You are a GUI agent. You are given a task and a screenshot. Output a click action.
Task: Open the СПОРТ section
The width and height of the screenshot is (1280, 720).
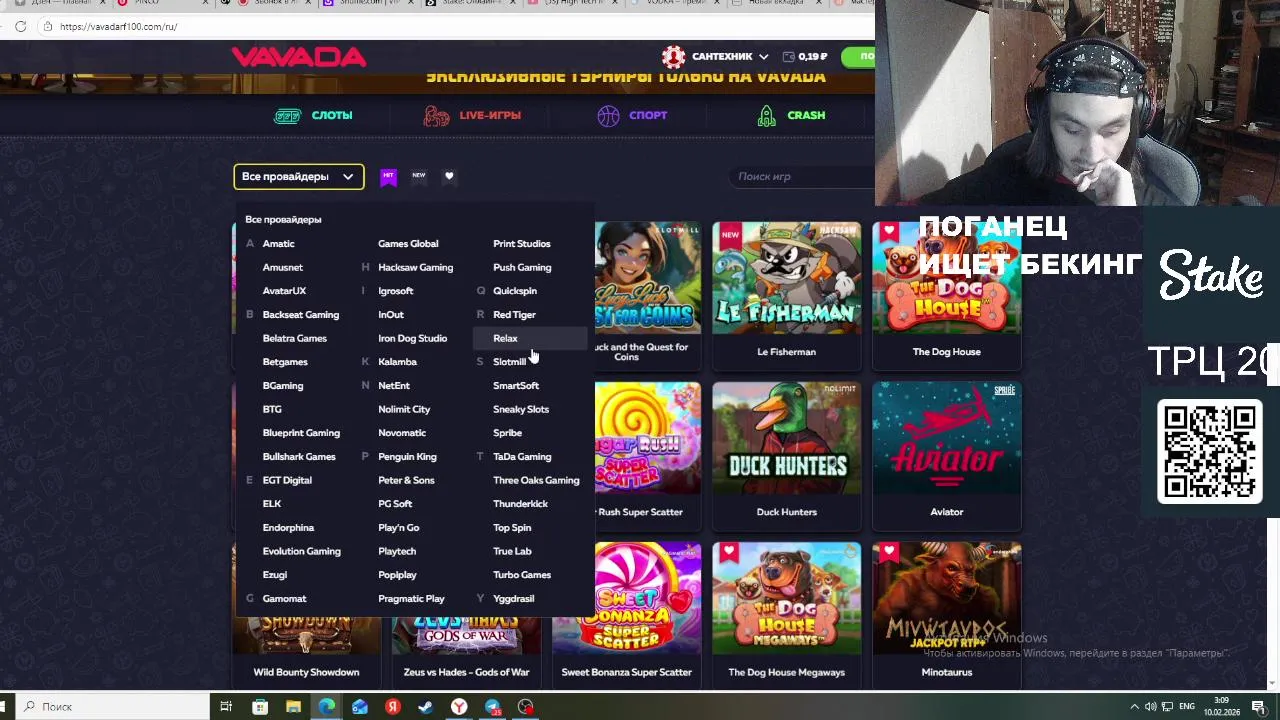click(648, 115)
